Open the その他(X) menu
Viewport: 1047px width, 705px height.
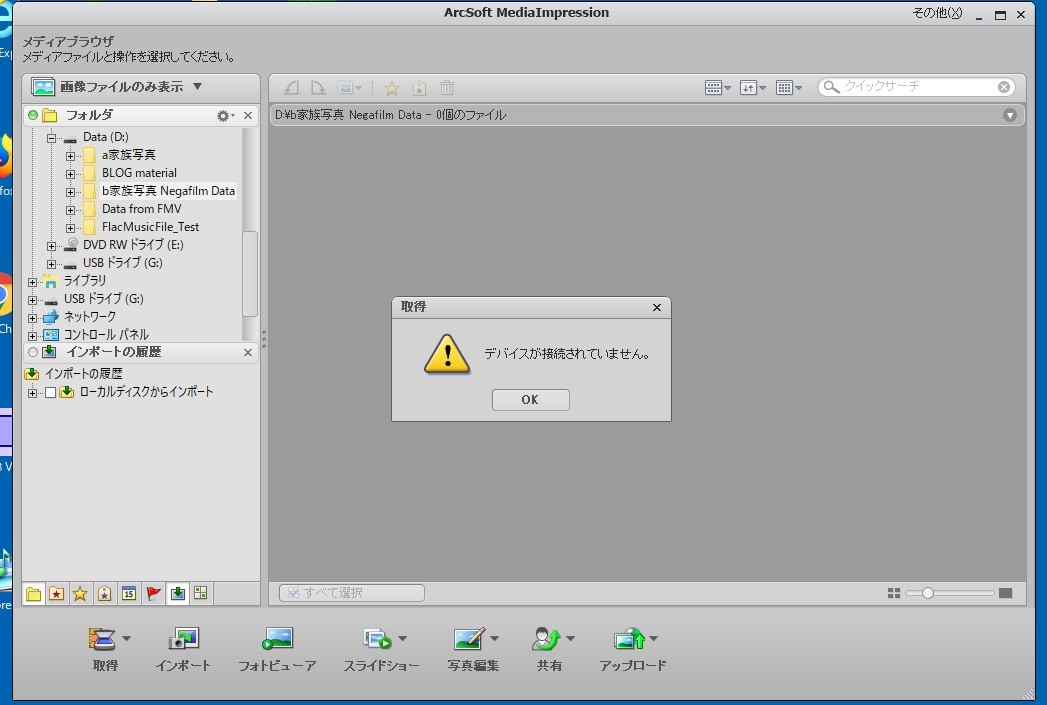(937, 13)
